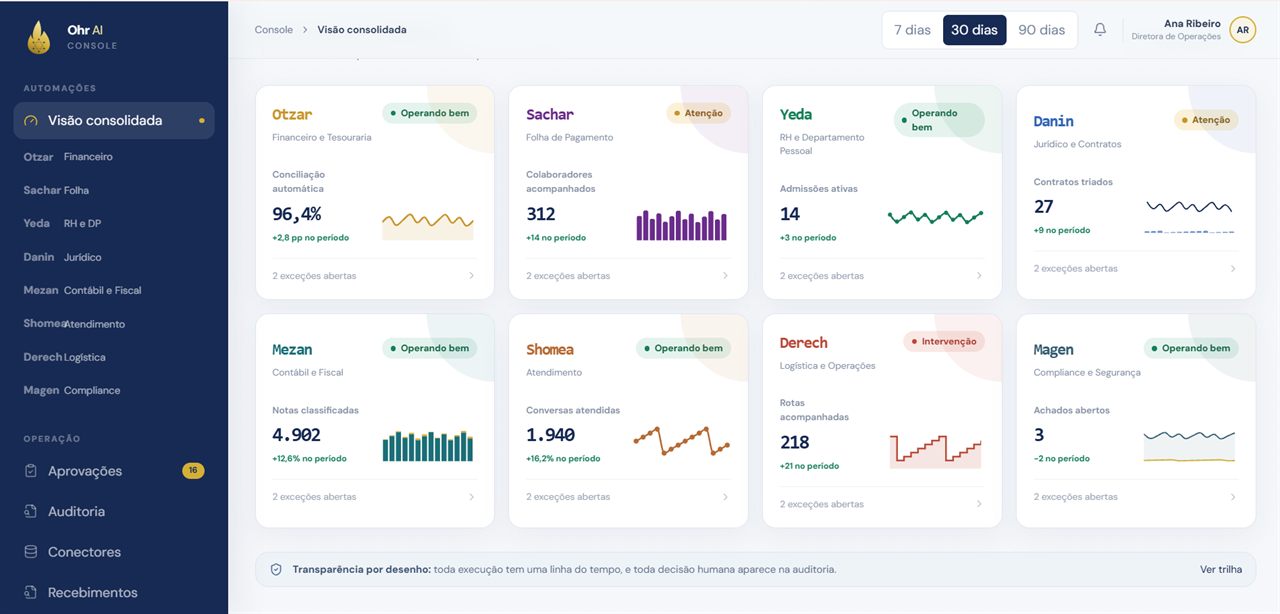Click Mezan teal bar chart
This screenshot has height=614, width=1280.
point(428,446)
